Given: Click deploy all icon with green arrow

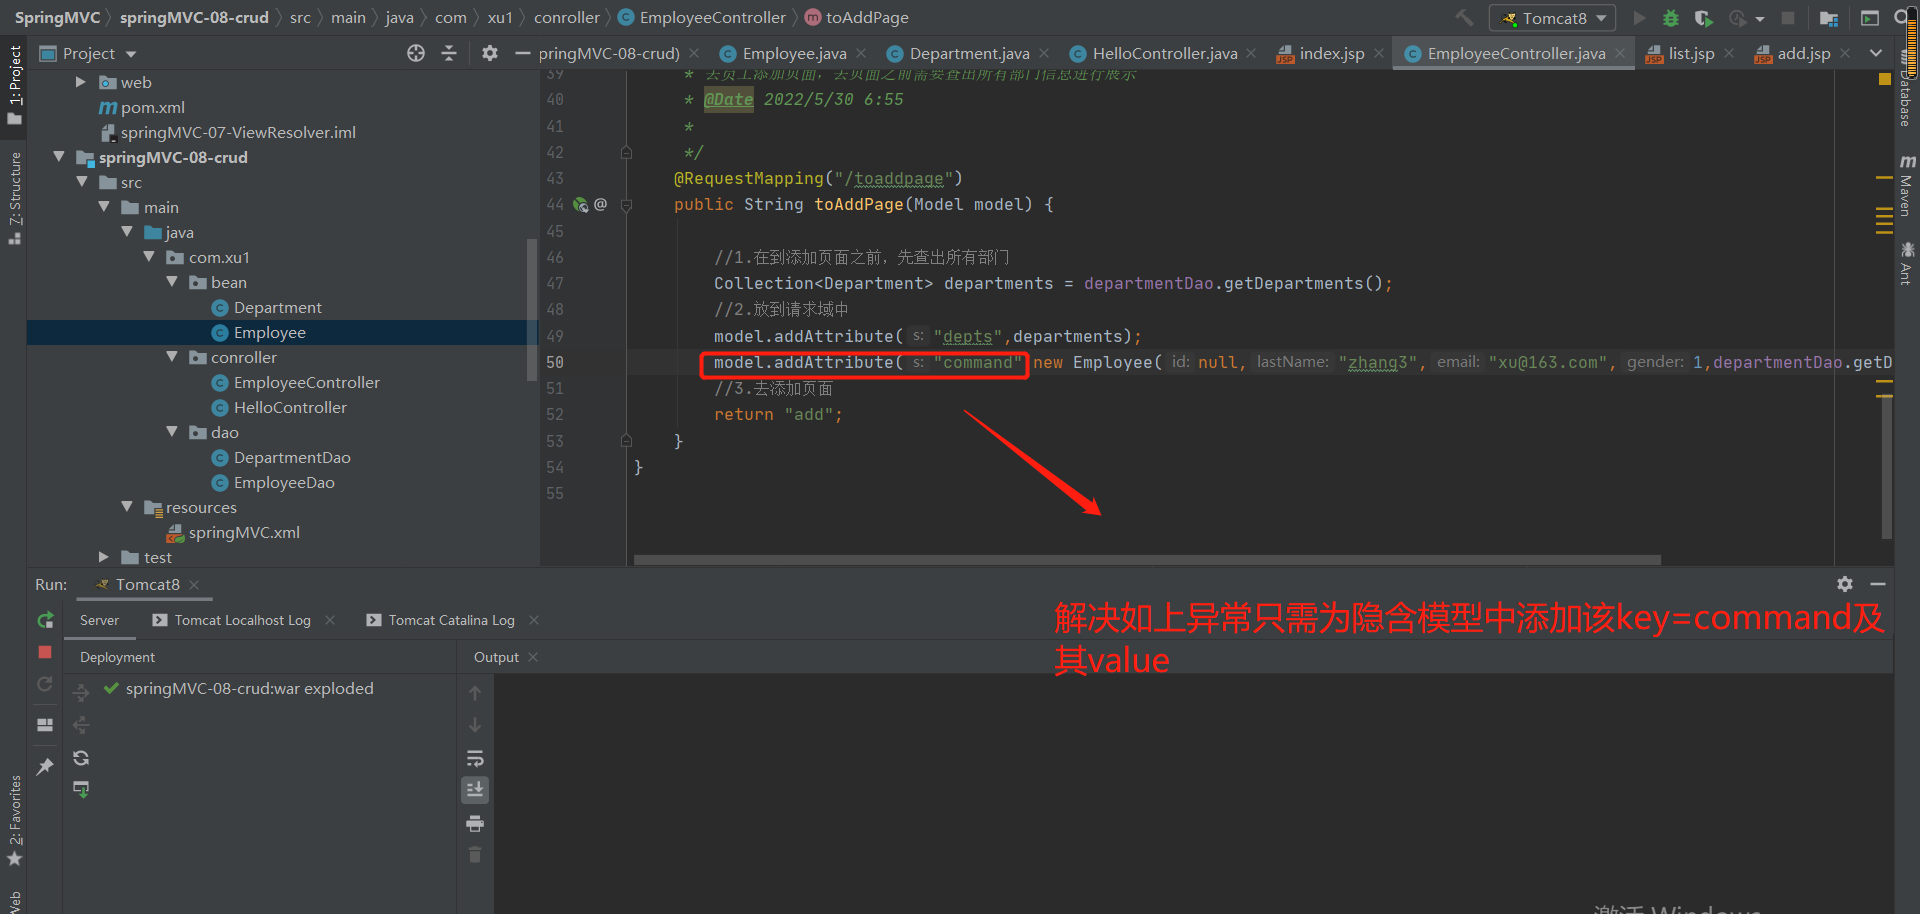Looking at the screenshot, I should [82, 790].
